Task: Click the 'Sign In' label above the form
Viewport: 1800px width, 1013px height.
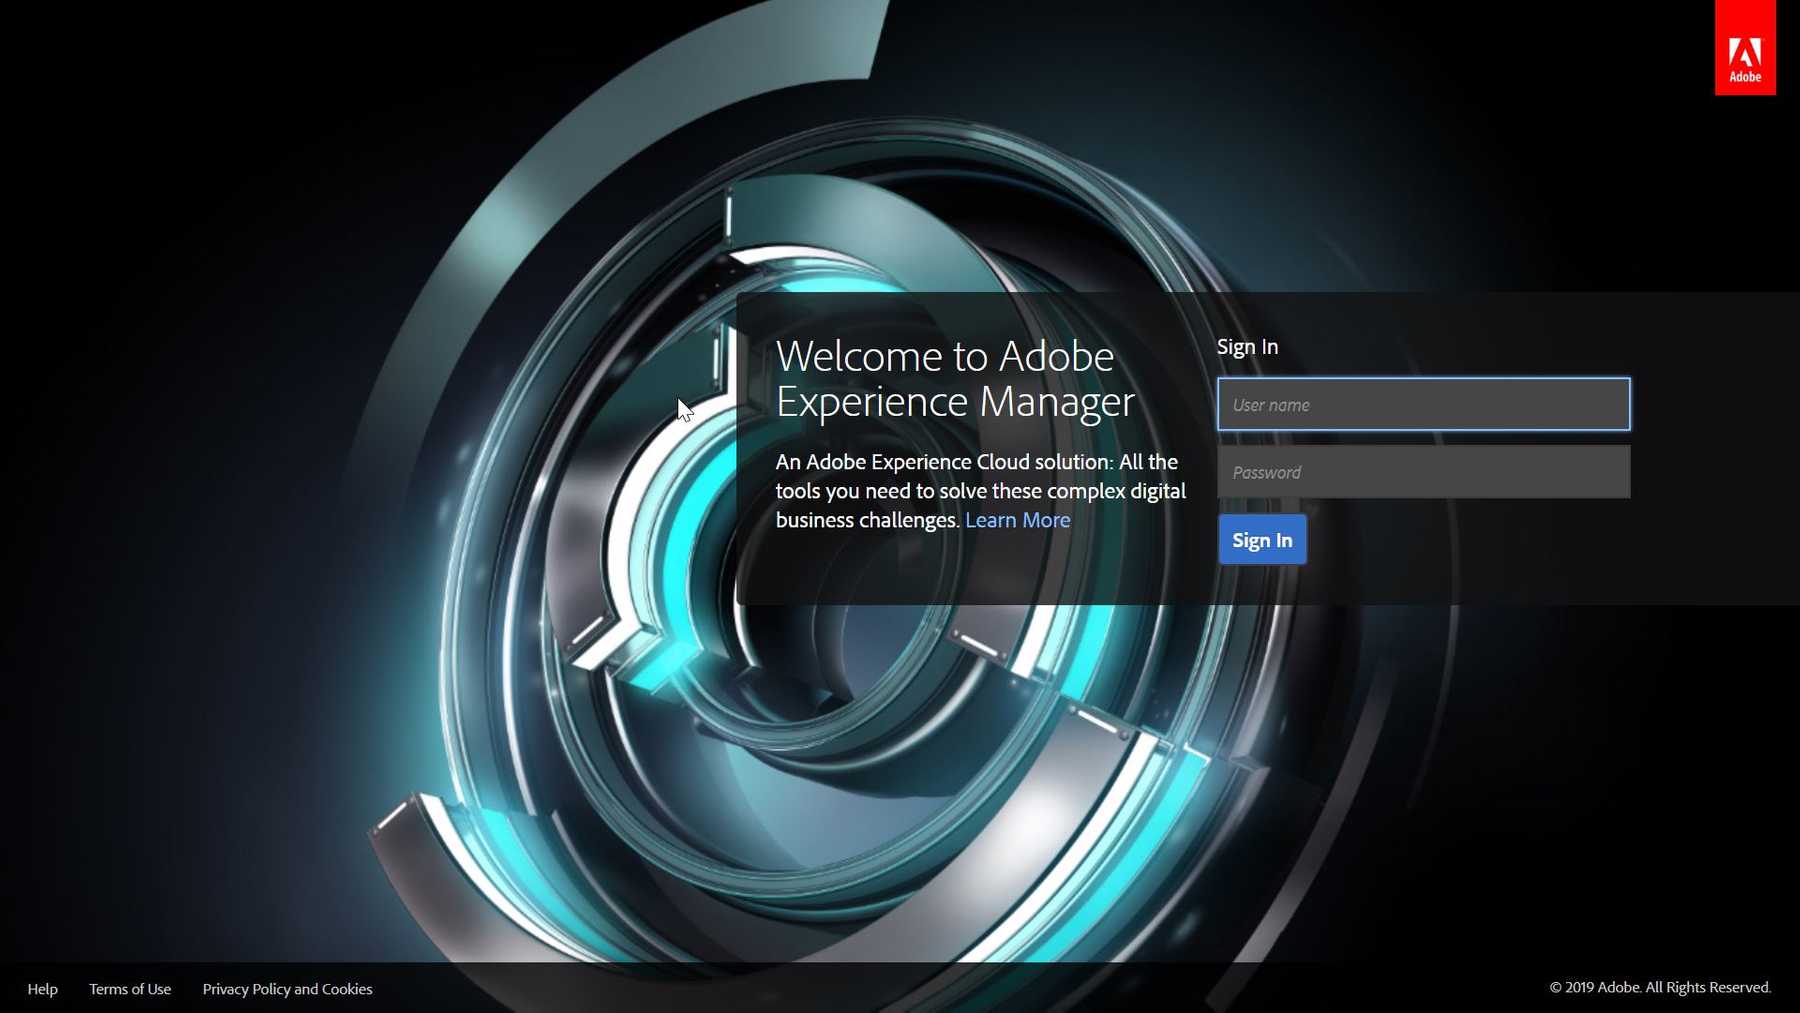Action: 1247,347
